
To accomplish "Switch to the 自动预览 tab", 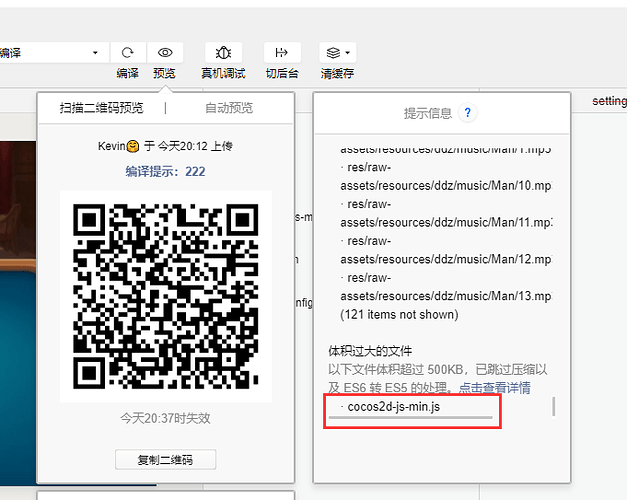I will pyautogui.click(x=229, y=108).
